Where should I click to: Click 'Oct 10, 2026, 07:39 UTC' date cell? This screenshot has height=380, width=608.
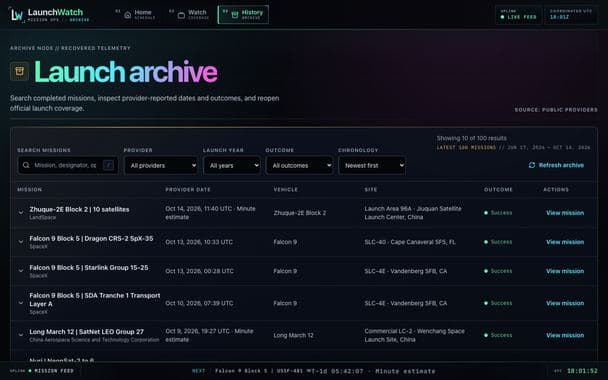click(x=199, y=303)
